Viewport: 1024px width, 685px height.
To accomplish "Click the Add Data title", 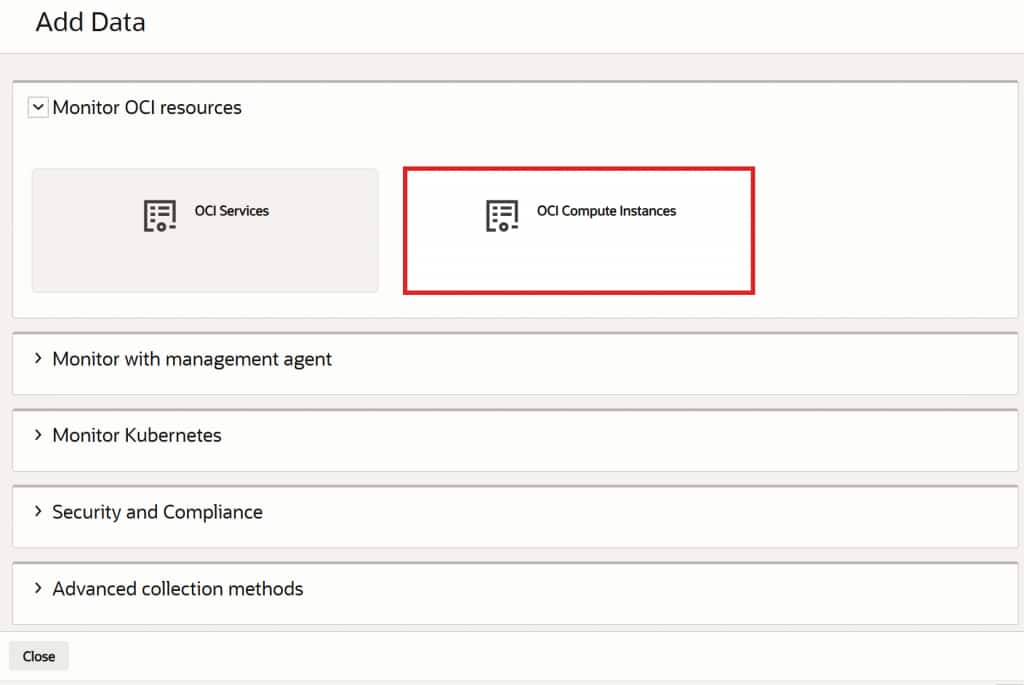I will [91, 22].
